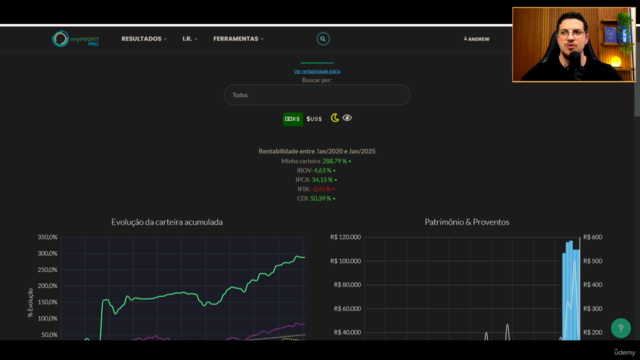This screenshot has height=360, width=640.
Task: Click the CDI 50,39 % value
Action: click(x=321, y=198)
